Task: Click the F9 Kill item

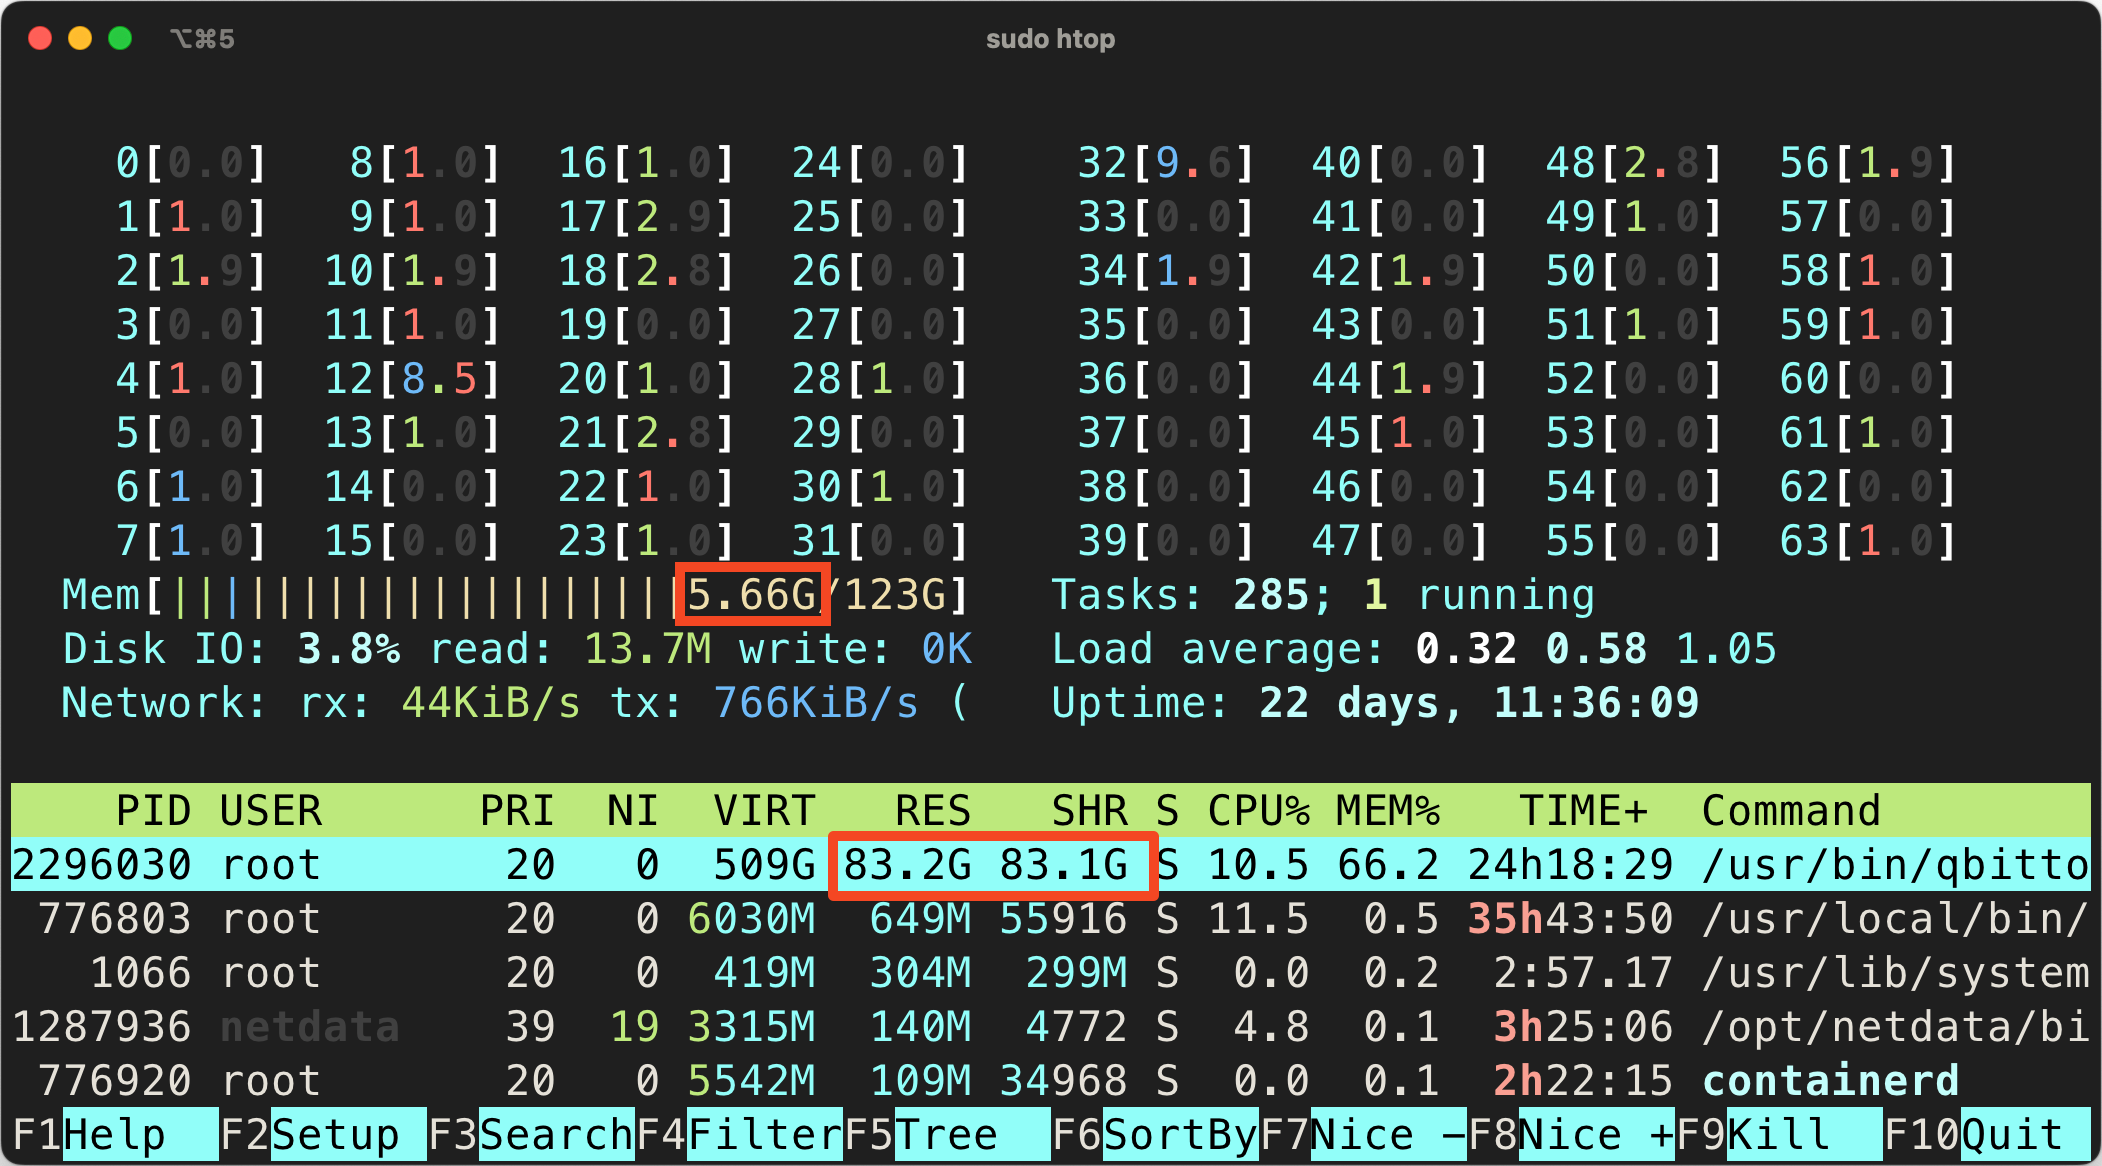Action: [x=1779, y=1135]
